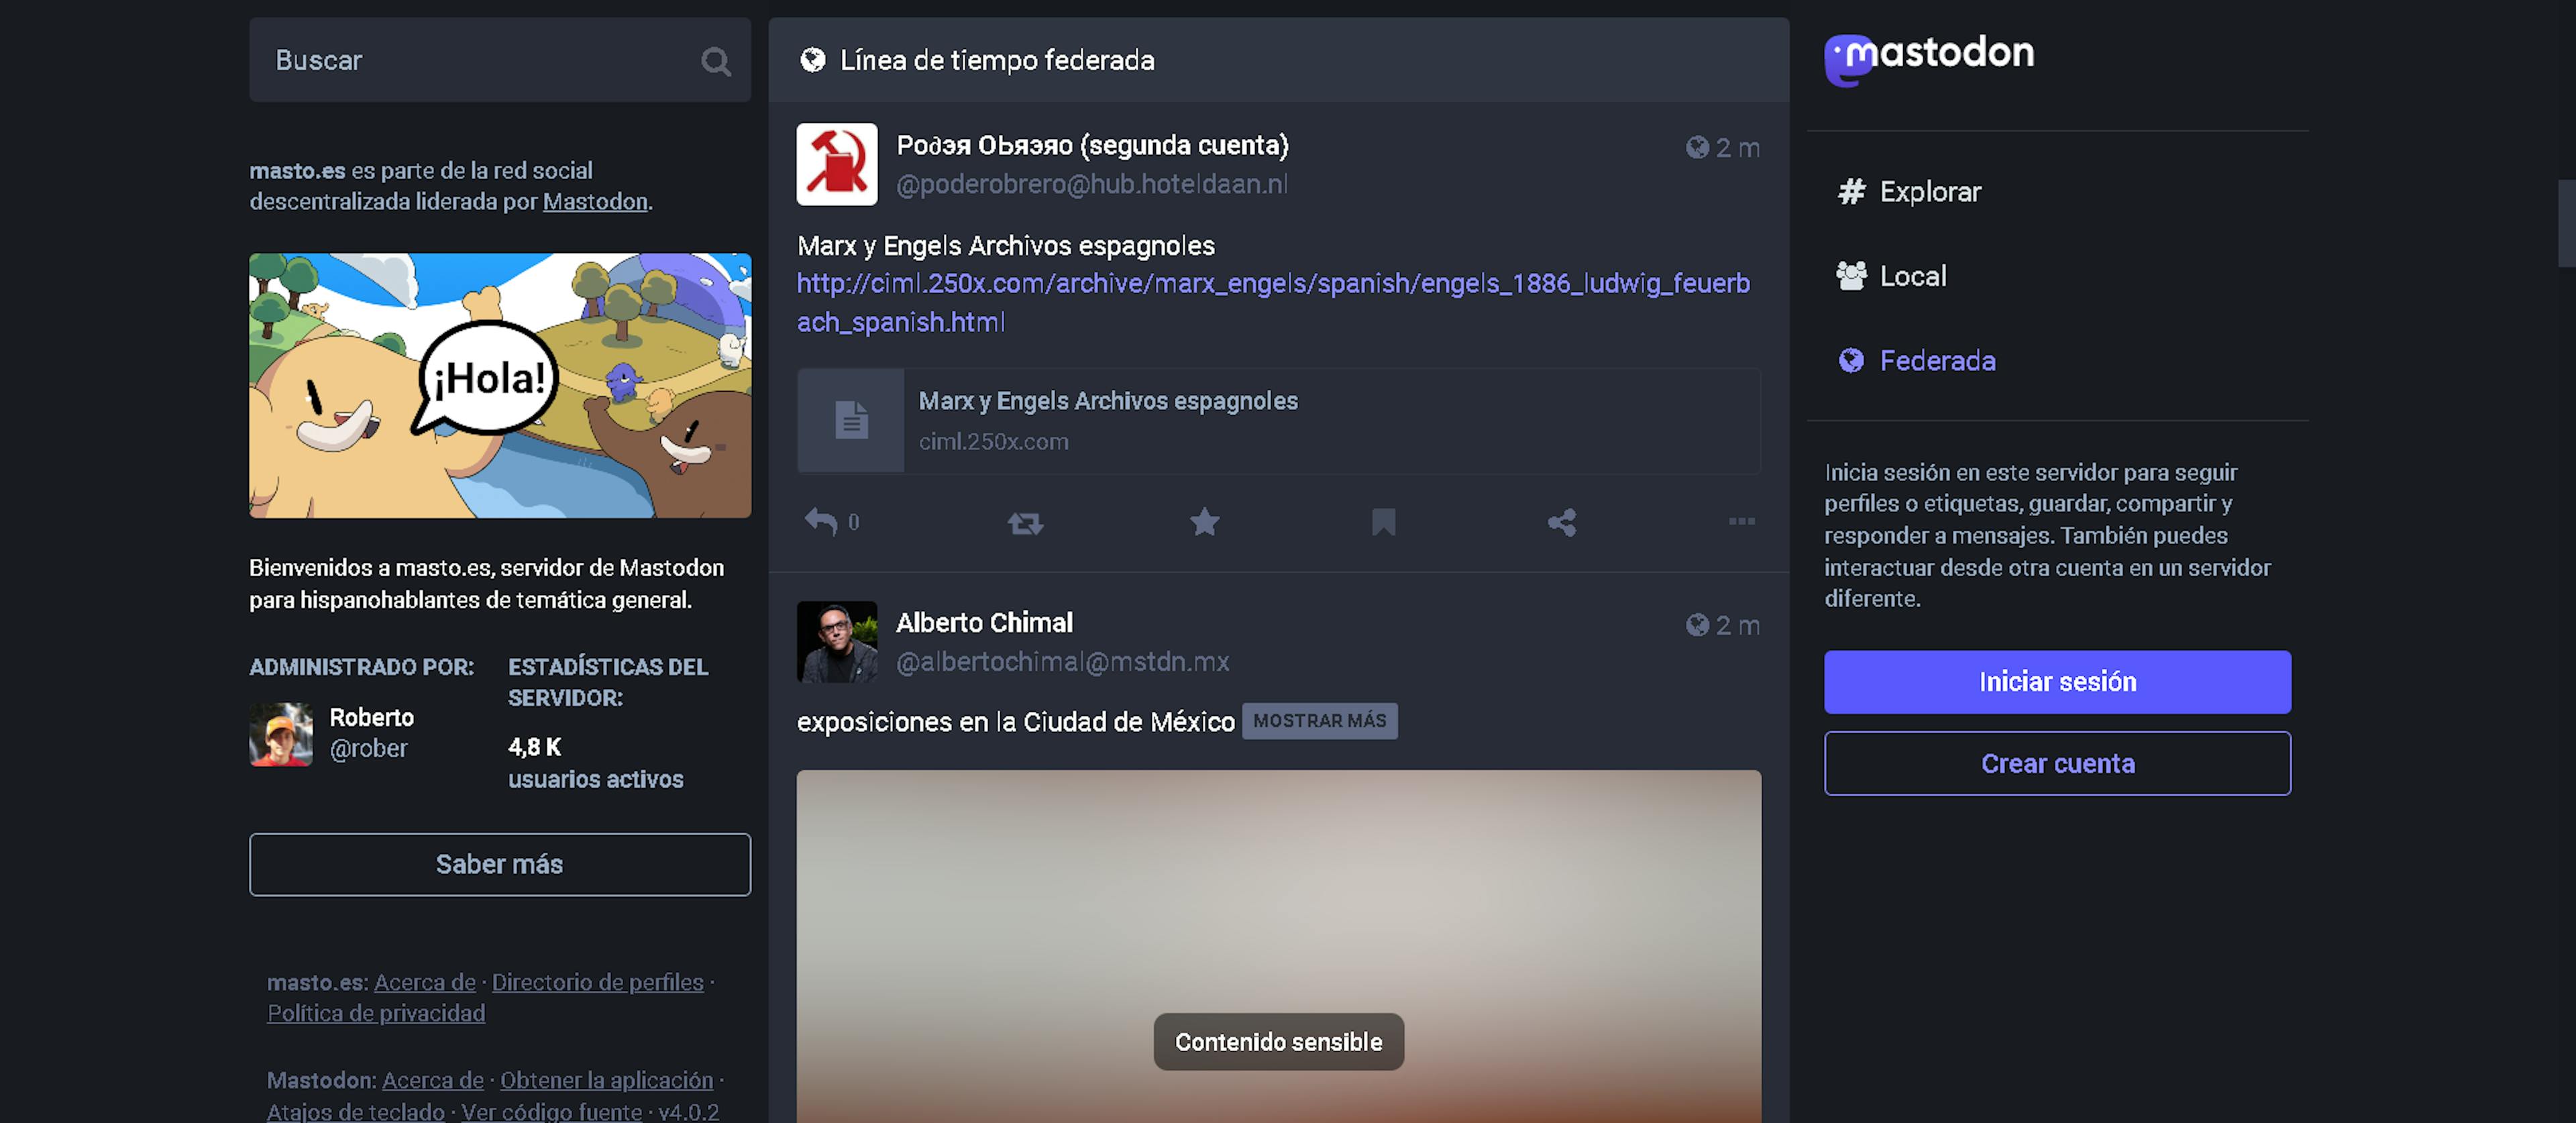2576x1123 pixels.
Task: Bookmark the Marx y Engels post
Action: pyautogui.click(x=1383, y=521)
